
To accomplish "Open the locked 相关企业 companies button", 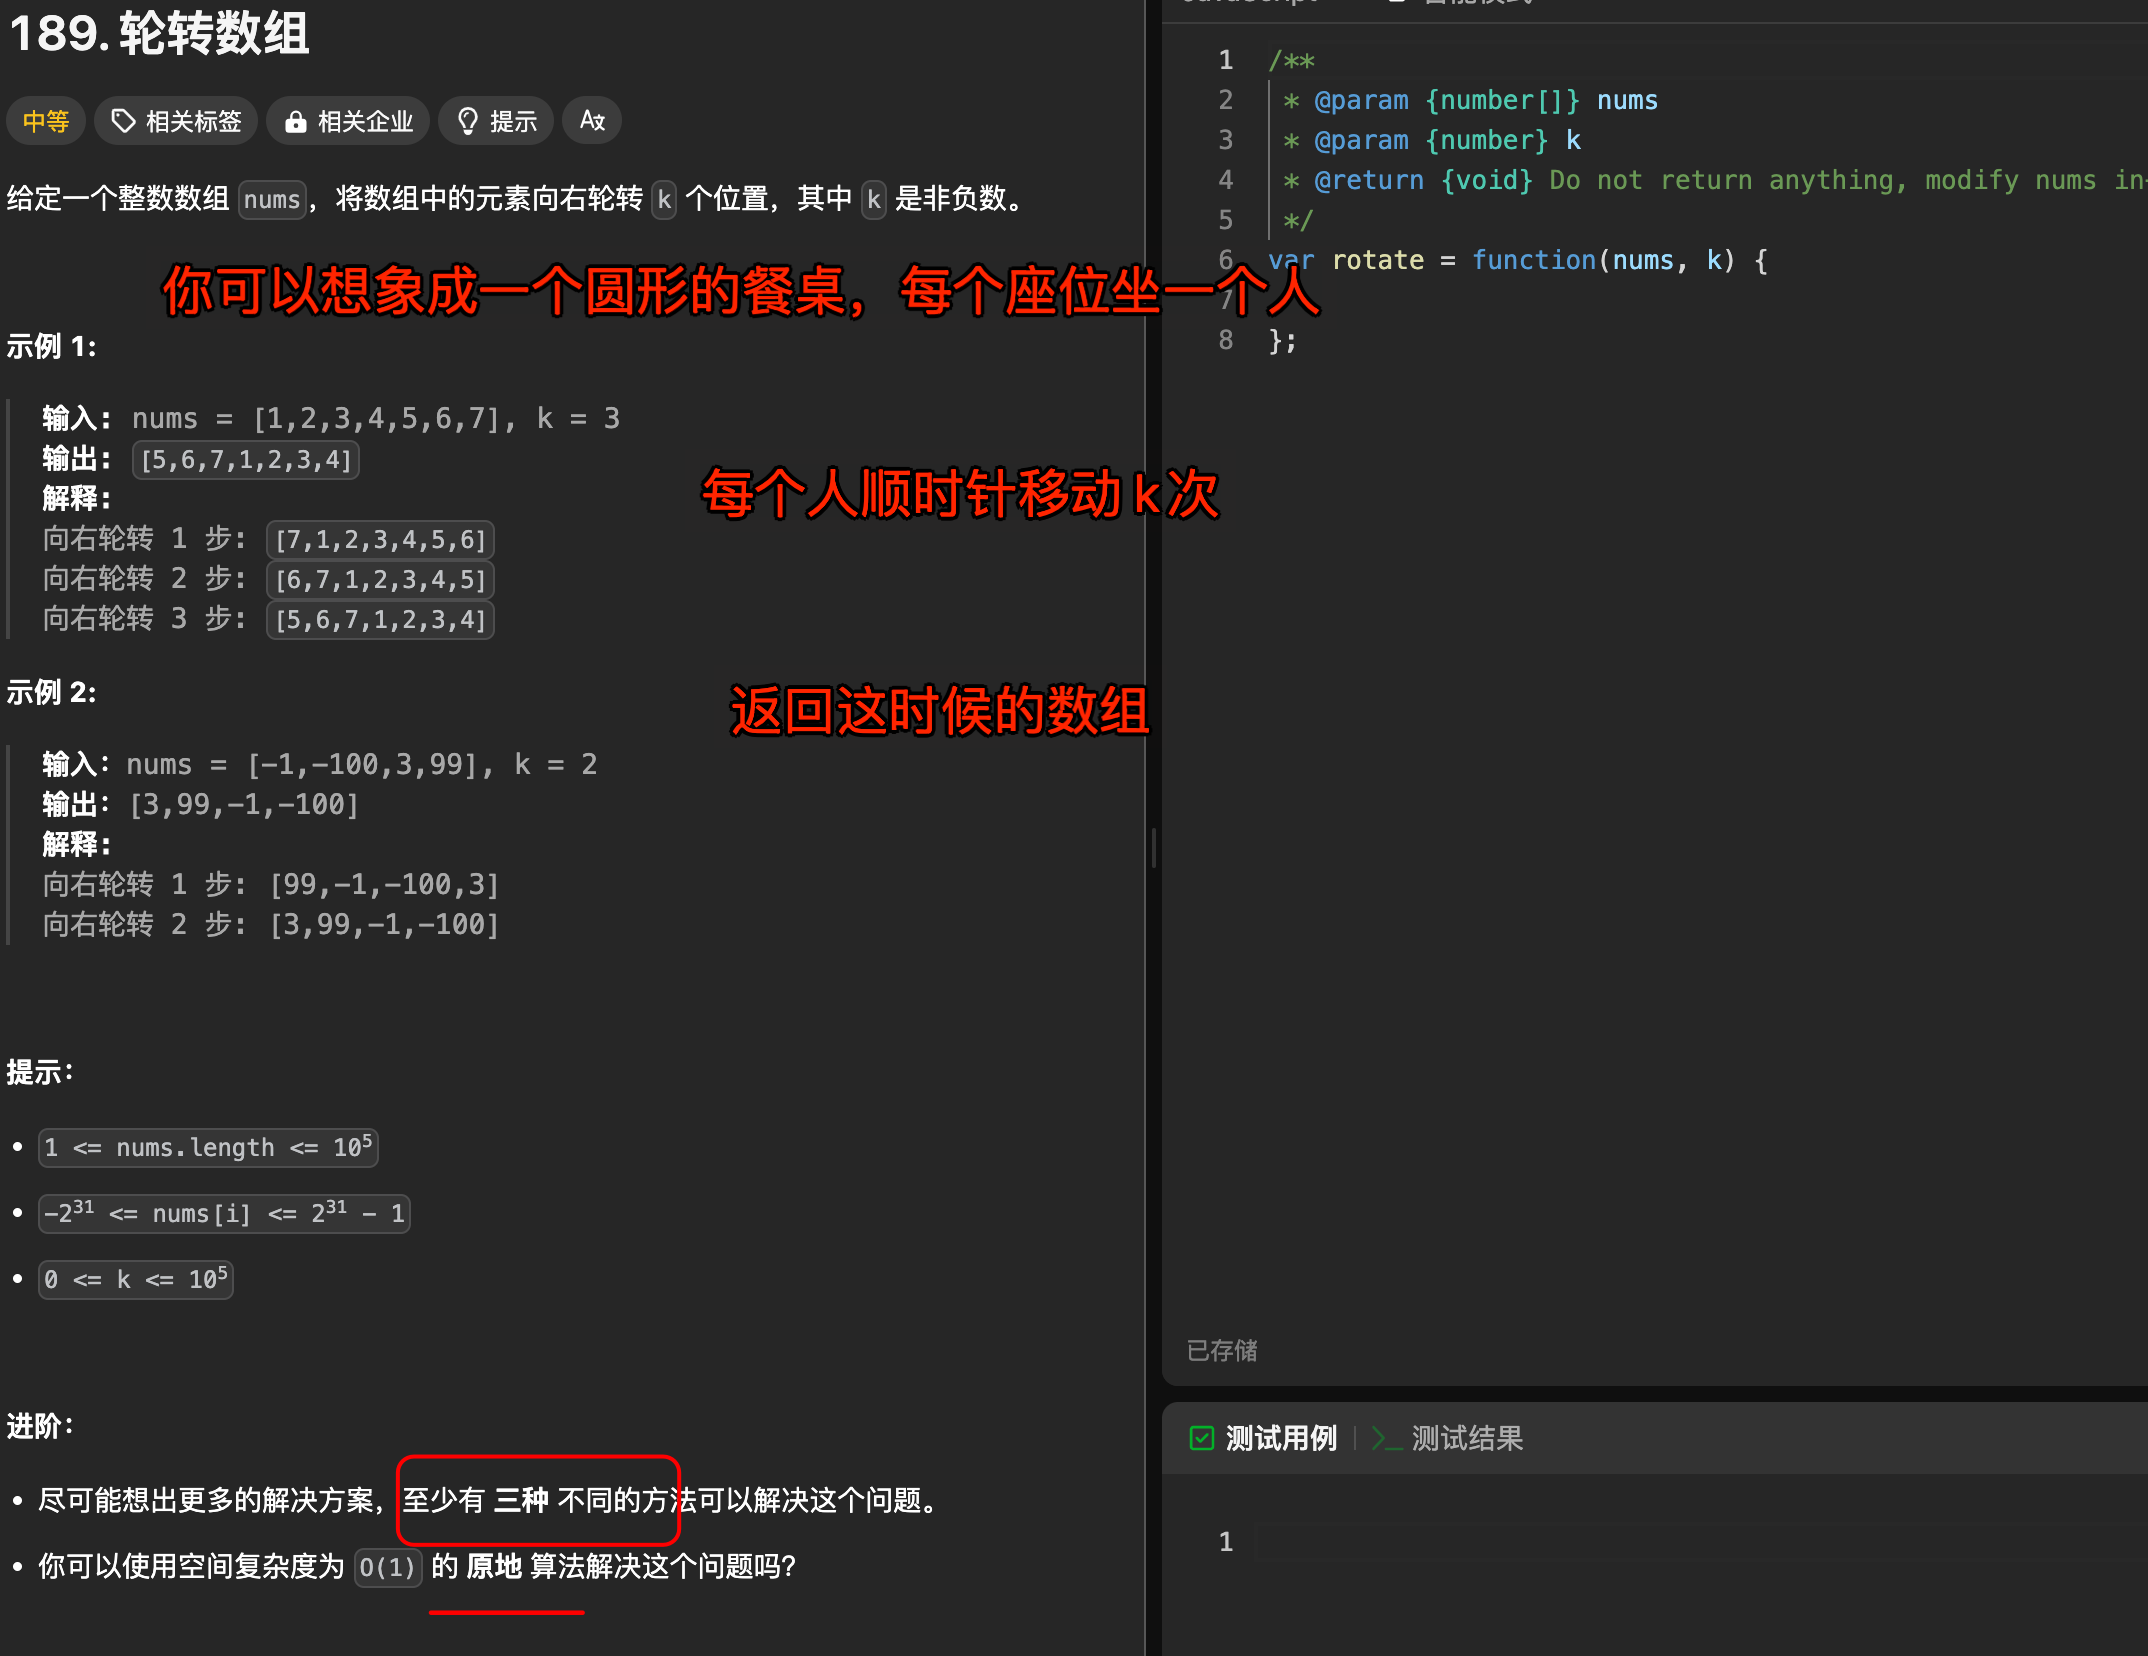I will [x=348, y=121].
